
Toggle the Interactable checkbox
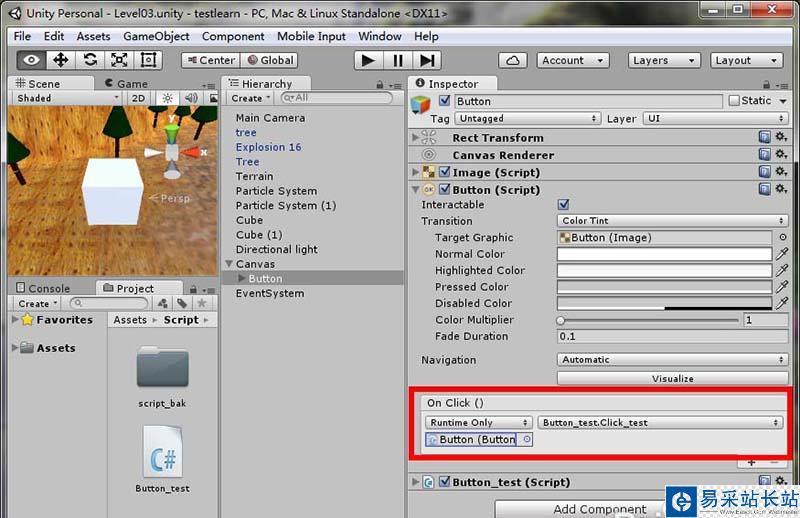click(563, 205)
